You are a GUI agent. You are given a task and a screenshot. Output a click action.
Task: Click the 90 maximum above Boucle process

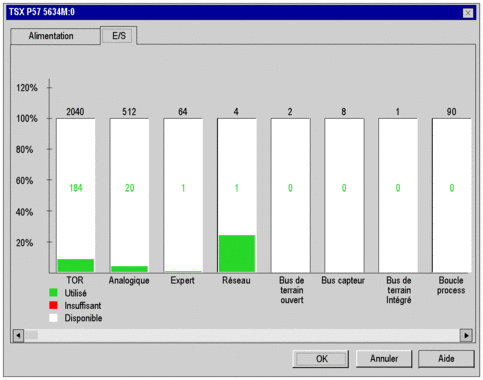click(451, 112)
